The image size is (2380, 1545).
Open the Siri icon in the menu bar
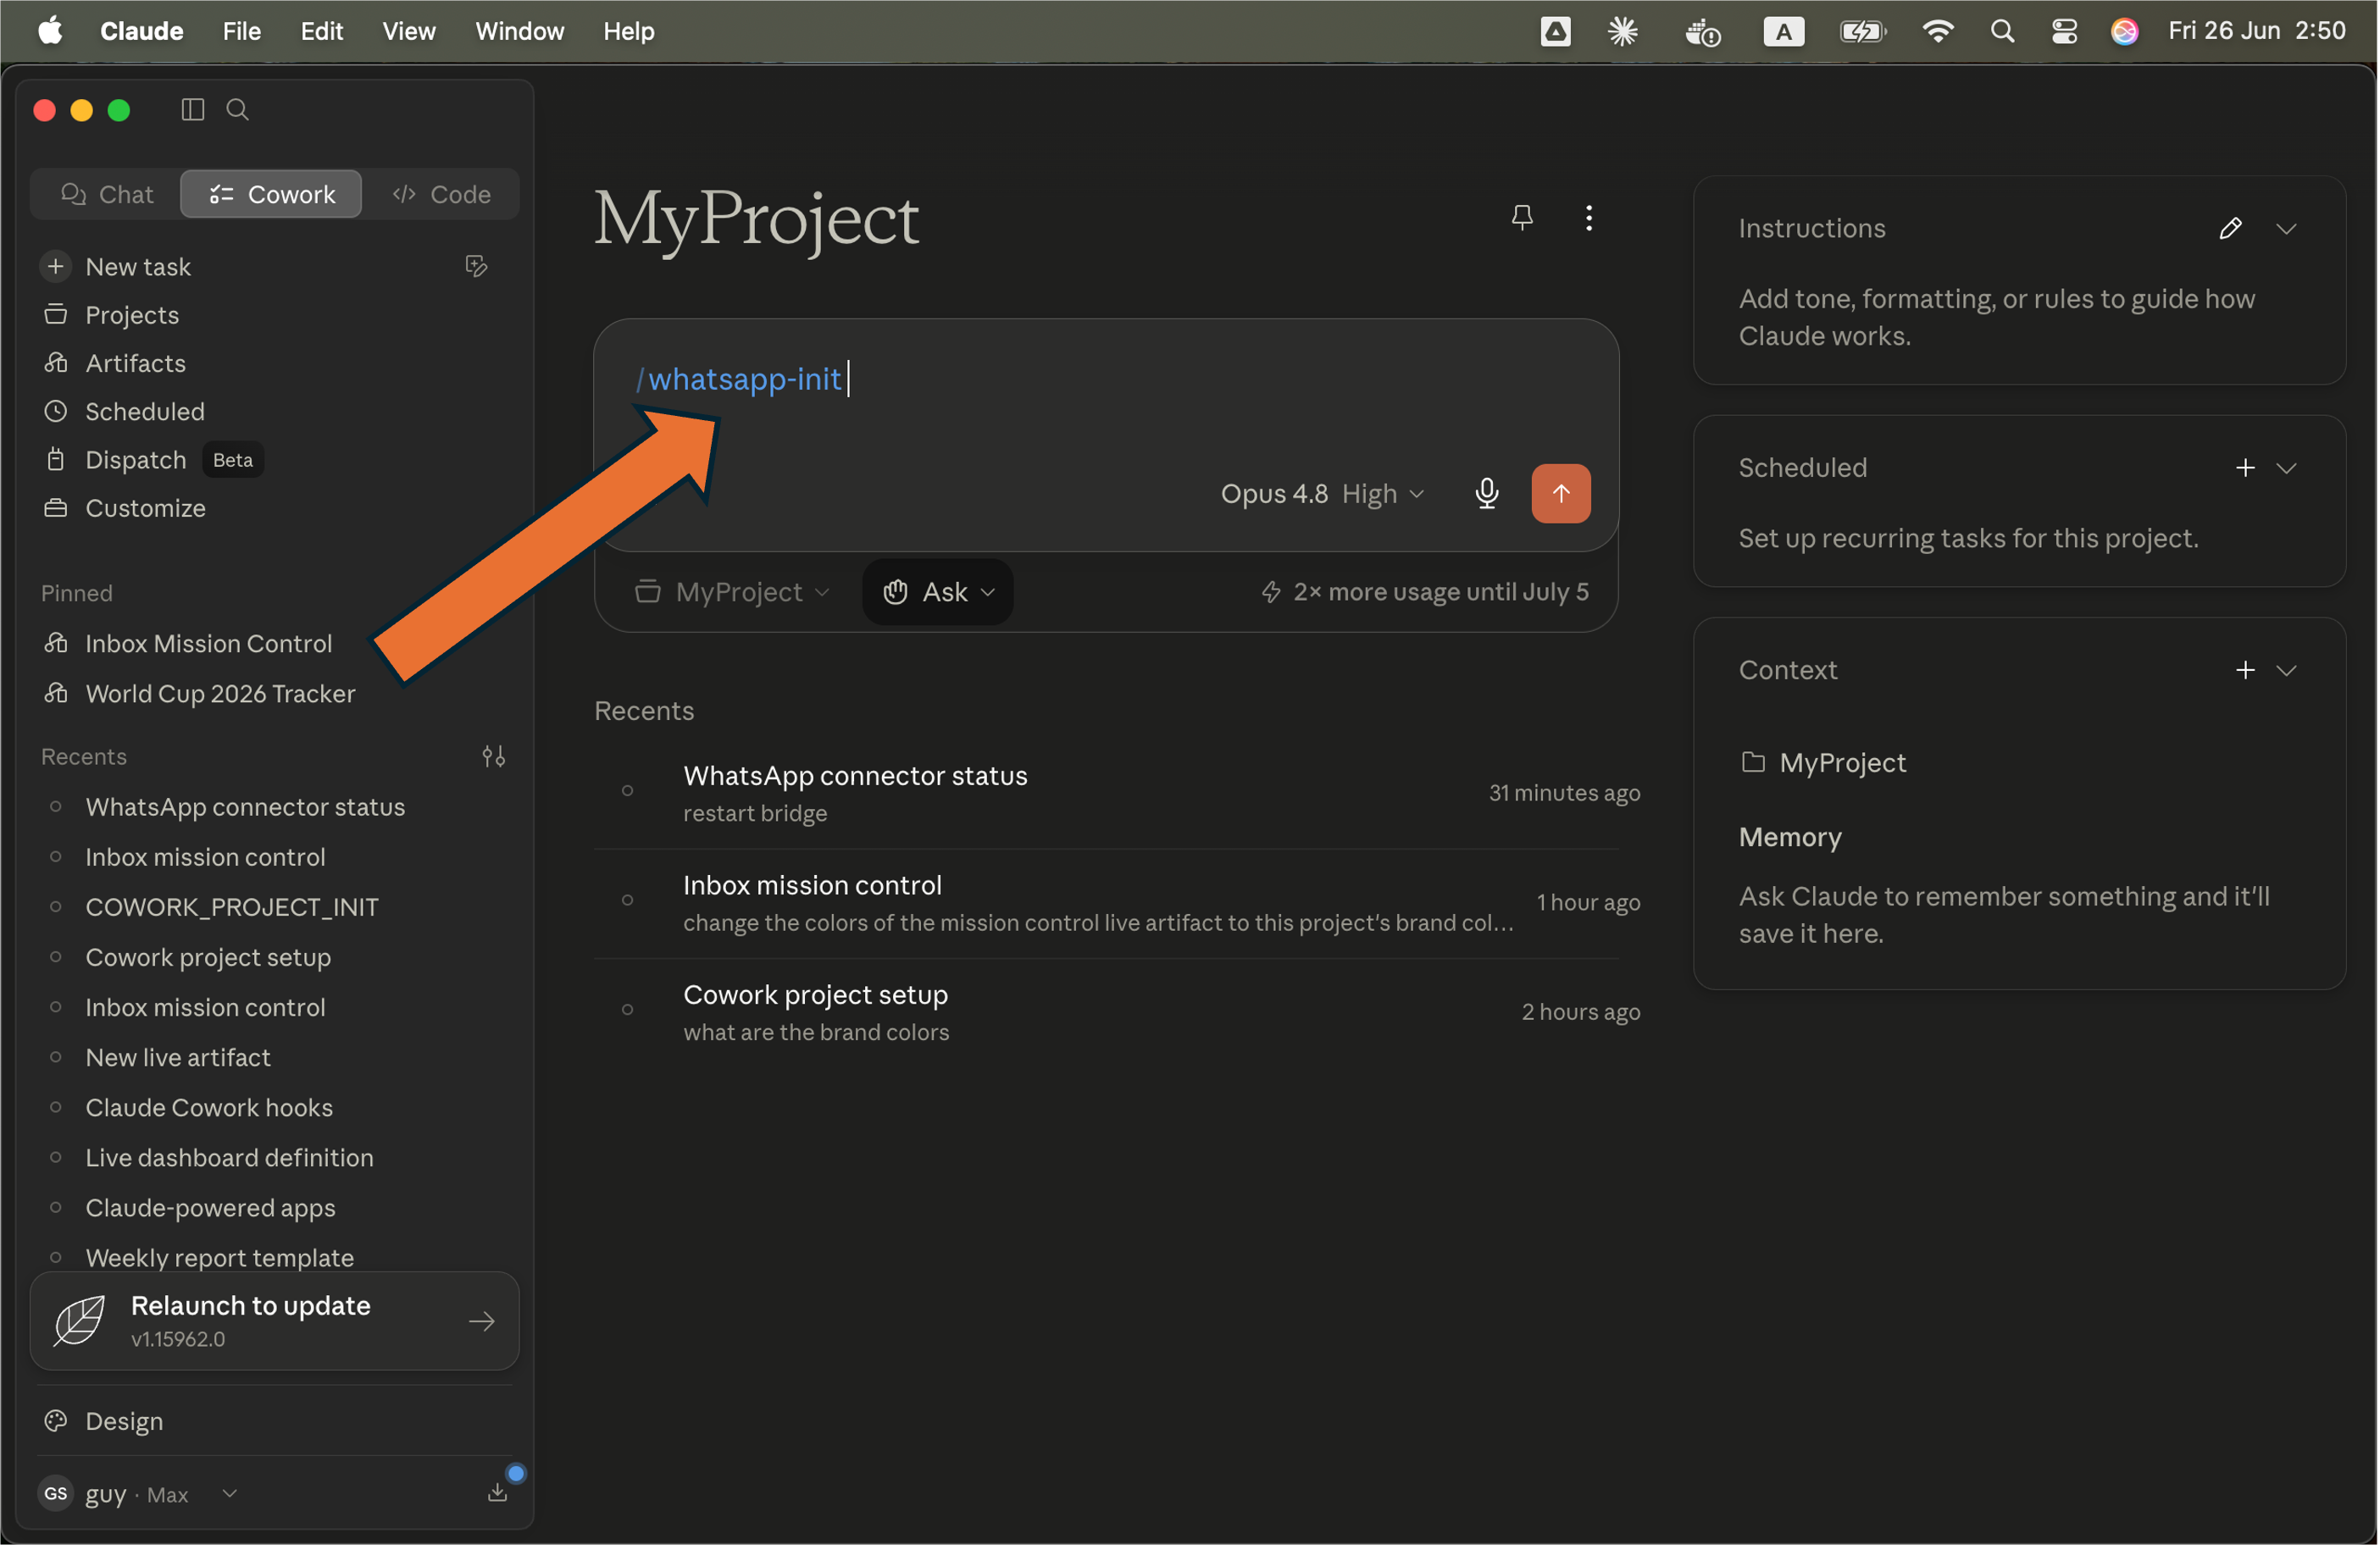(x=2124, y=31)
